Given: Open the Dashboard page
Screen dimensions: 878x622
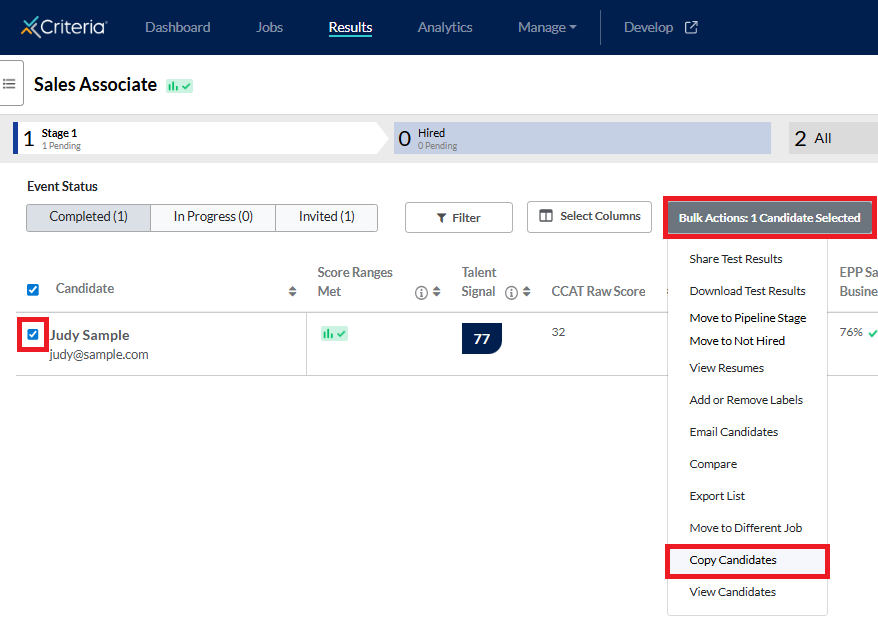Looking at the screenshot, I should 178,27.
